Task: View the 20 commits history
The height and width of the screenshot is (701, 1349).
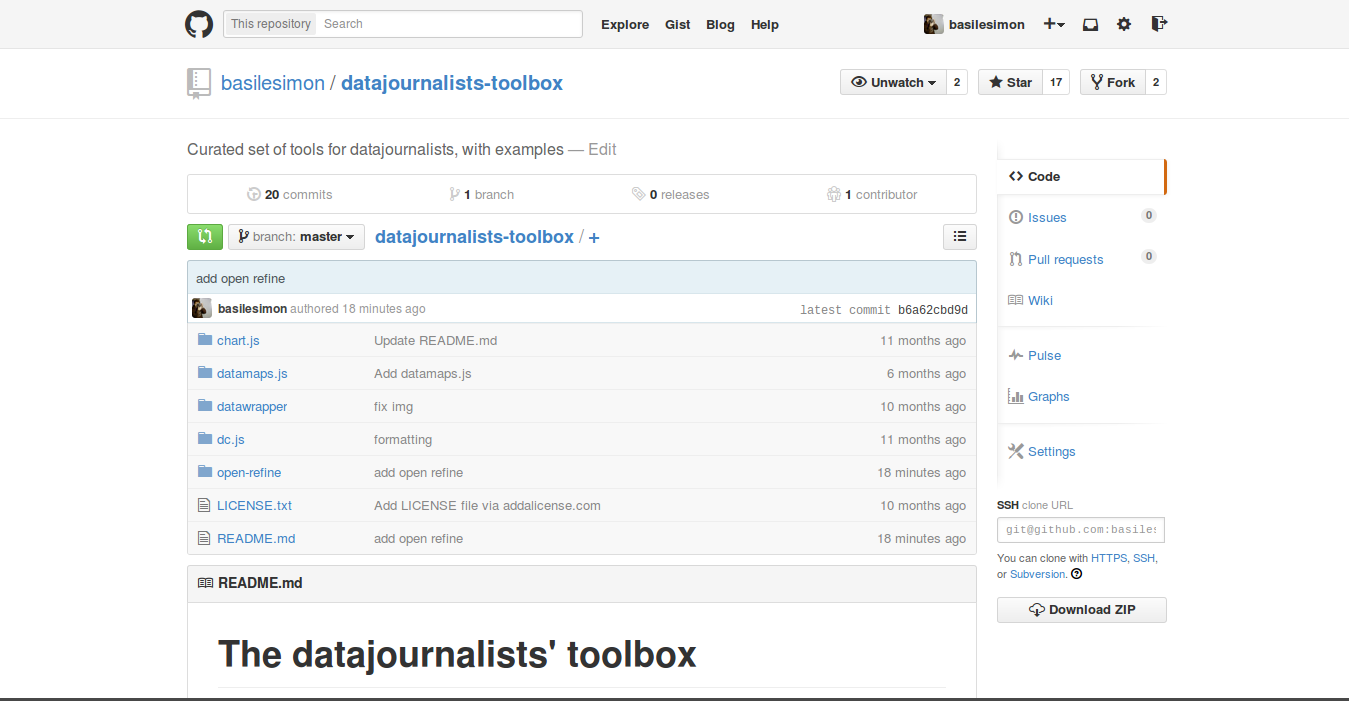Action: tap(290, 195)
